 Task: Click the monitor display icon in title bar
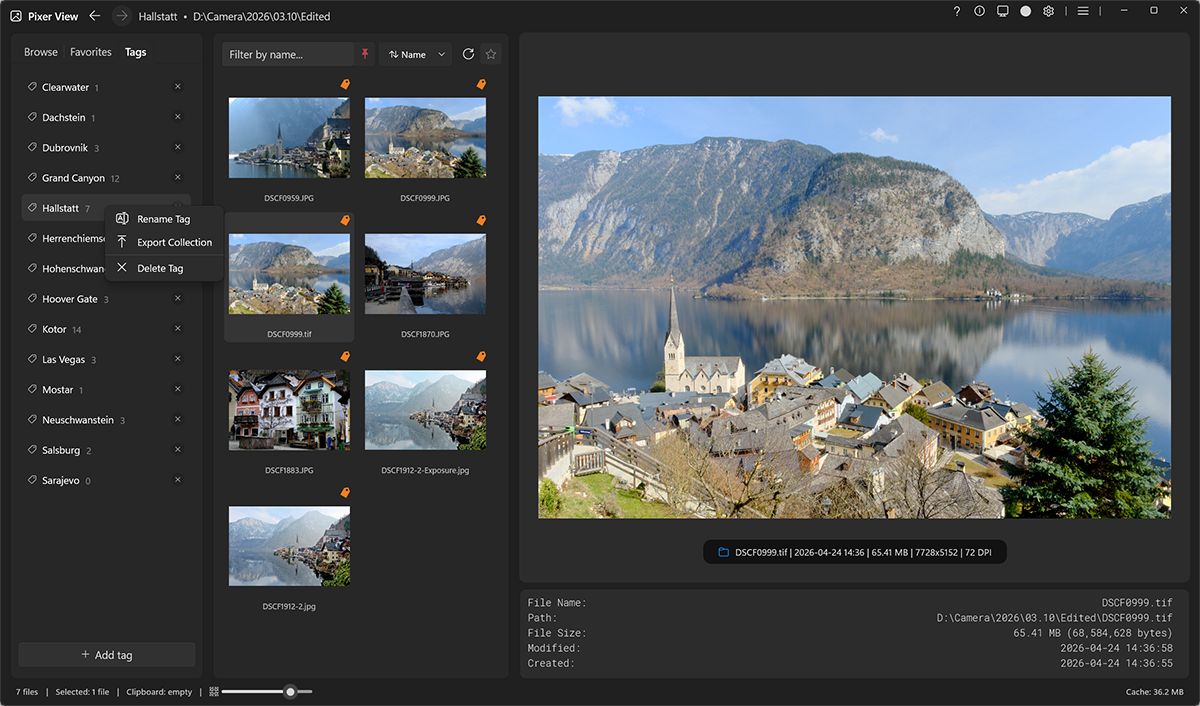(x=1002, y=11)
